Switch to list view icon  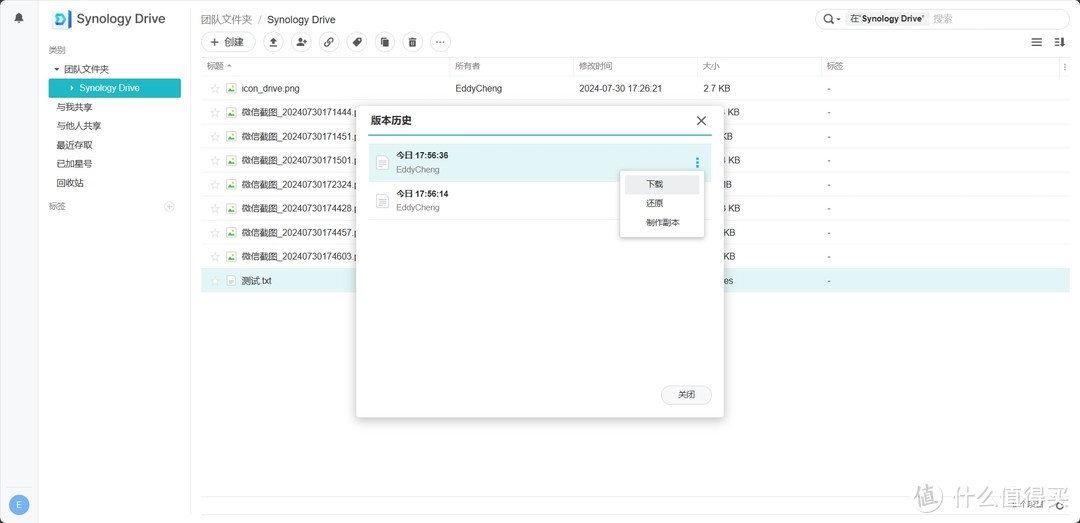[1036, 42]
